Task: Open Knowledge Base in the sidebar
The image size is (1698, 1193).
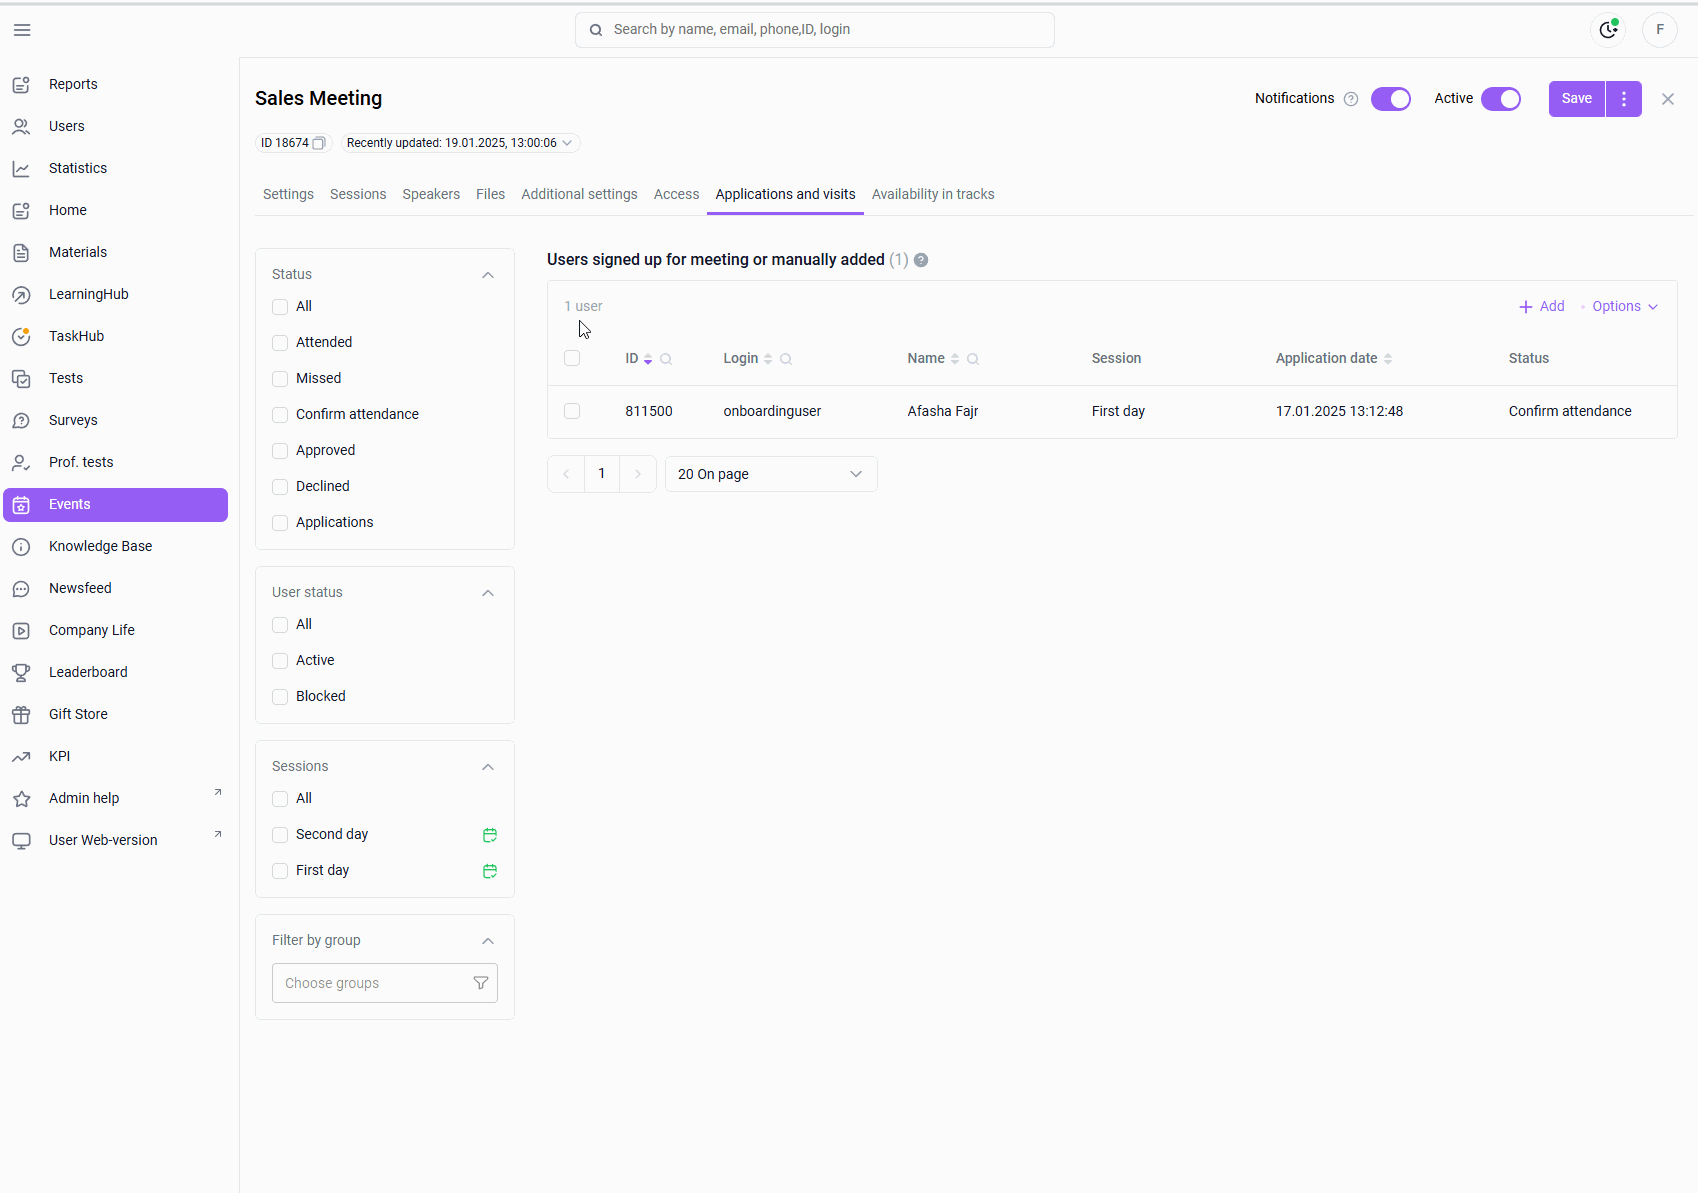Action: click(x=100, y=546)
